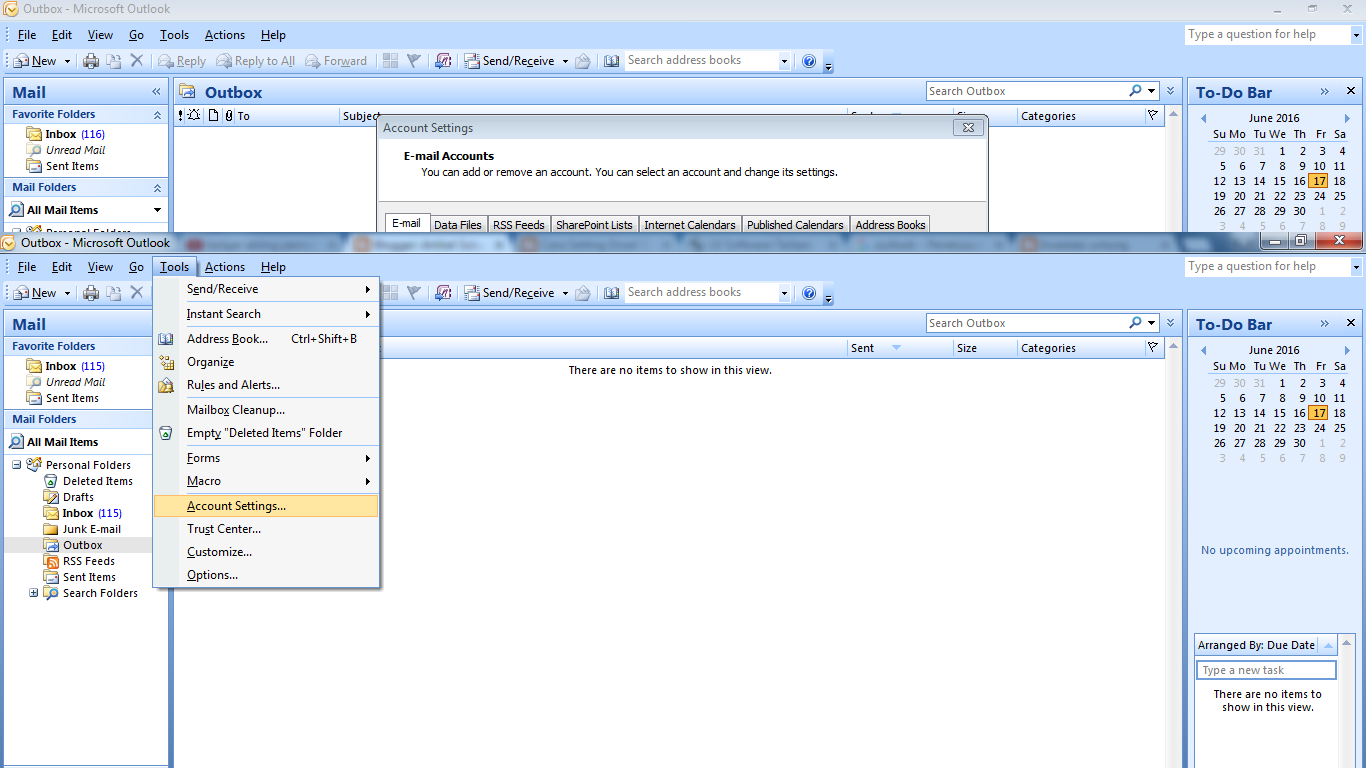
Task: Open New dropdown arrow in front window toolbar
Action: [x=68, y=293]
